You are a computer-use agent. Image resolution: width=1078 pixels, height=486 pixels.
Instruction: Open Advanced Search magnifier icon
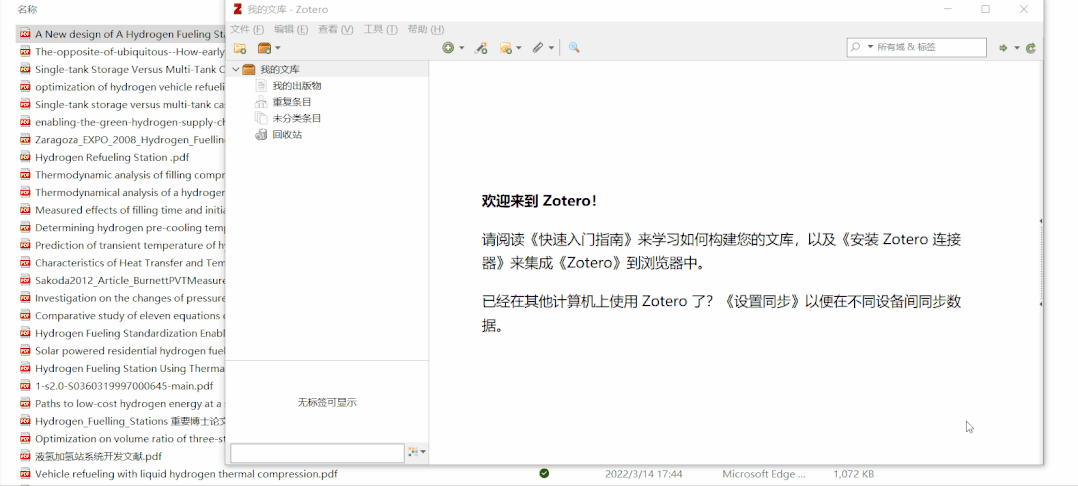(574, 48)
